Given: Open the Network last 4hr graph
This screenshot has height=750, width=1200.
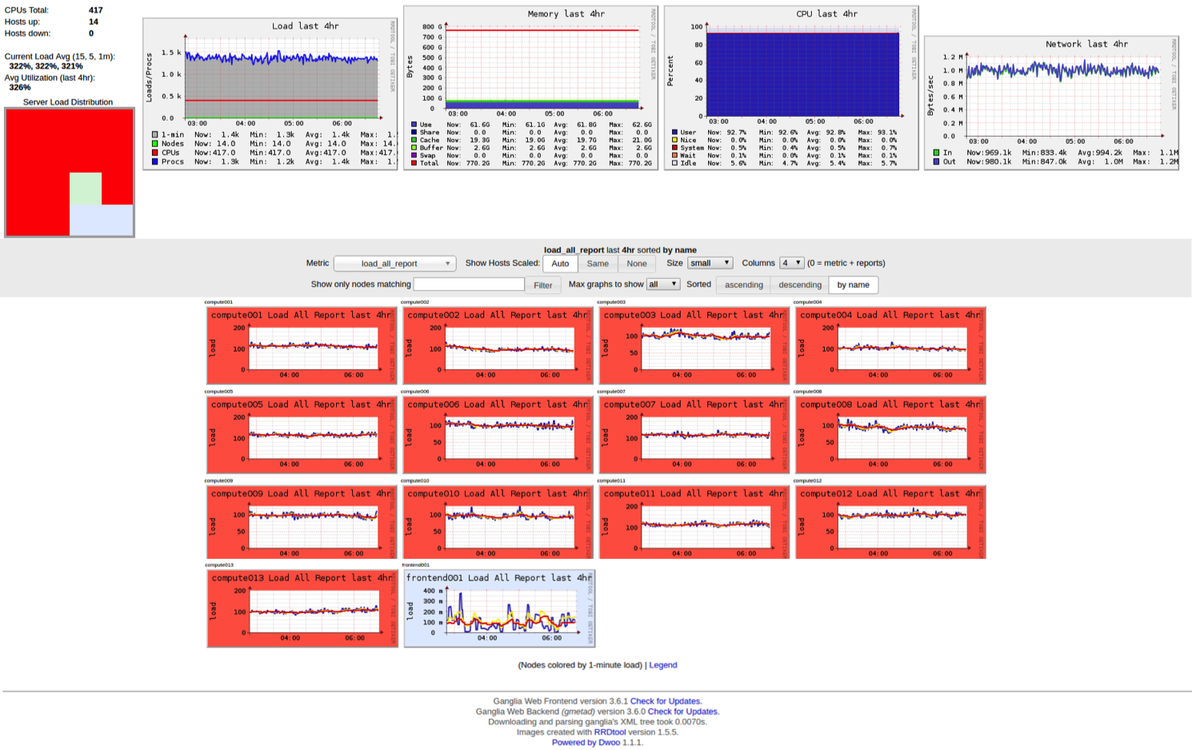Looking at the screenshot, I should coord(1053,103).
